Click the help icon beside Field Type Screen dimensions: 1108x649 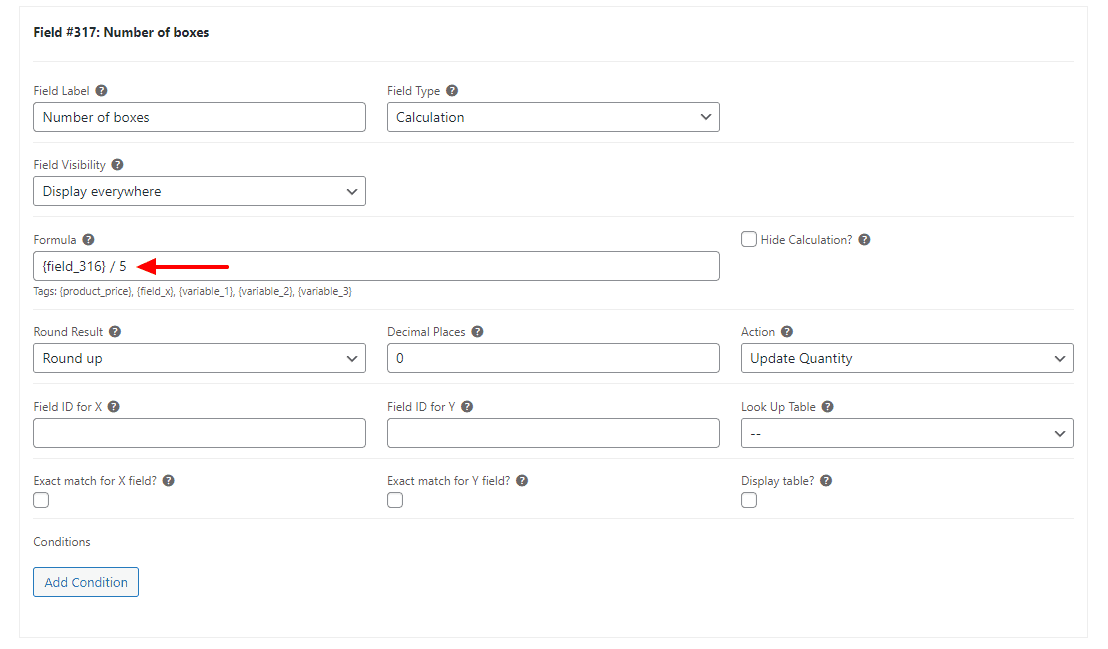452,90
